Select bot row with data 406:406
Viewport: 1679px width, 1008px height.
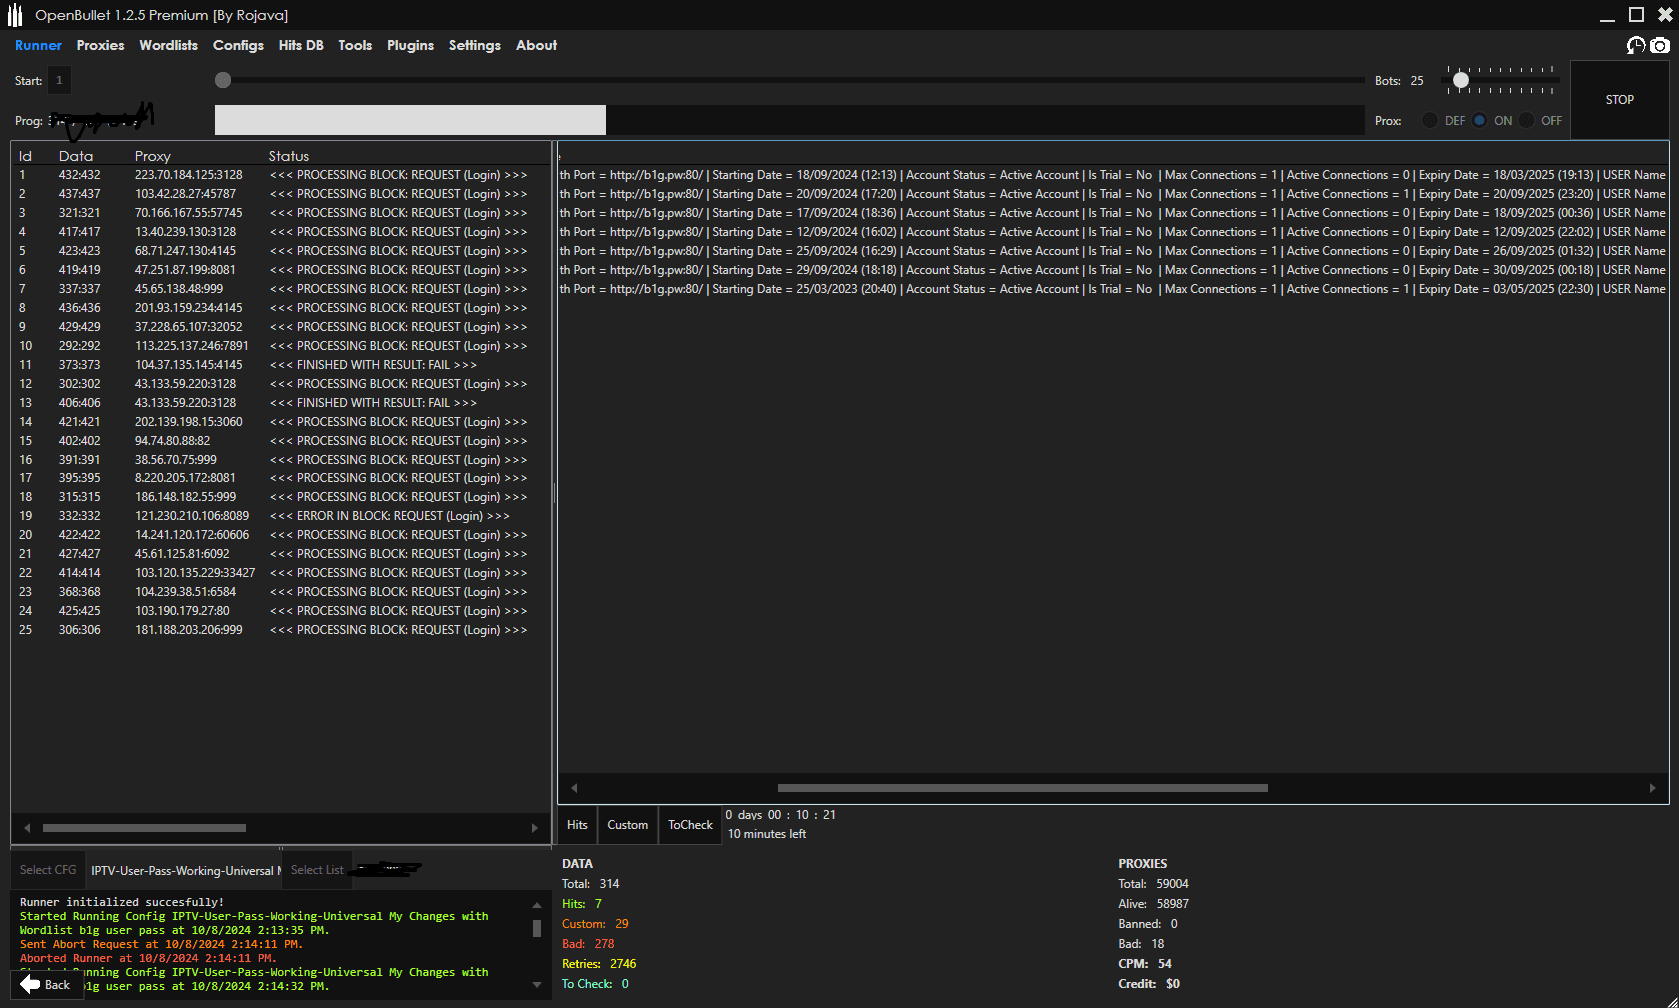click(x=280, y=403)
